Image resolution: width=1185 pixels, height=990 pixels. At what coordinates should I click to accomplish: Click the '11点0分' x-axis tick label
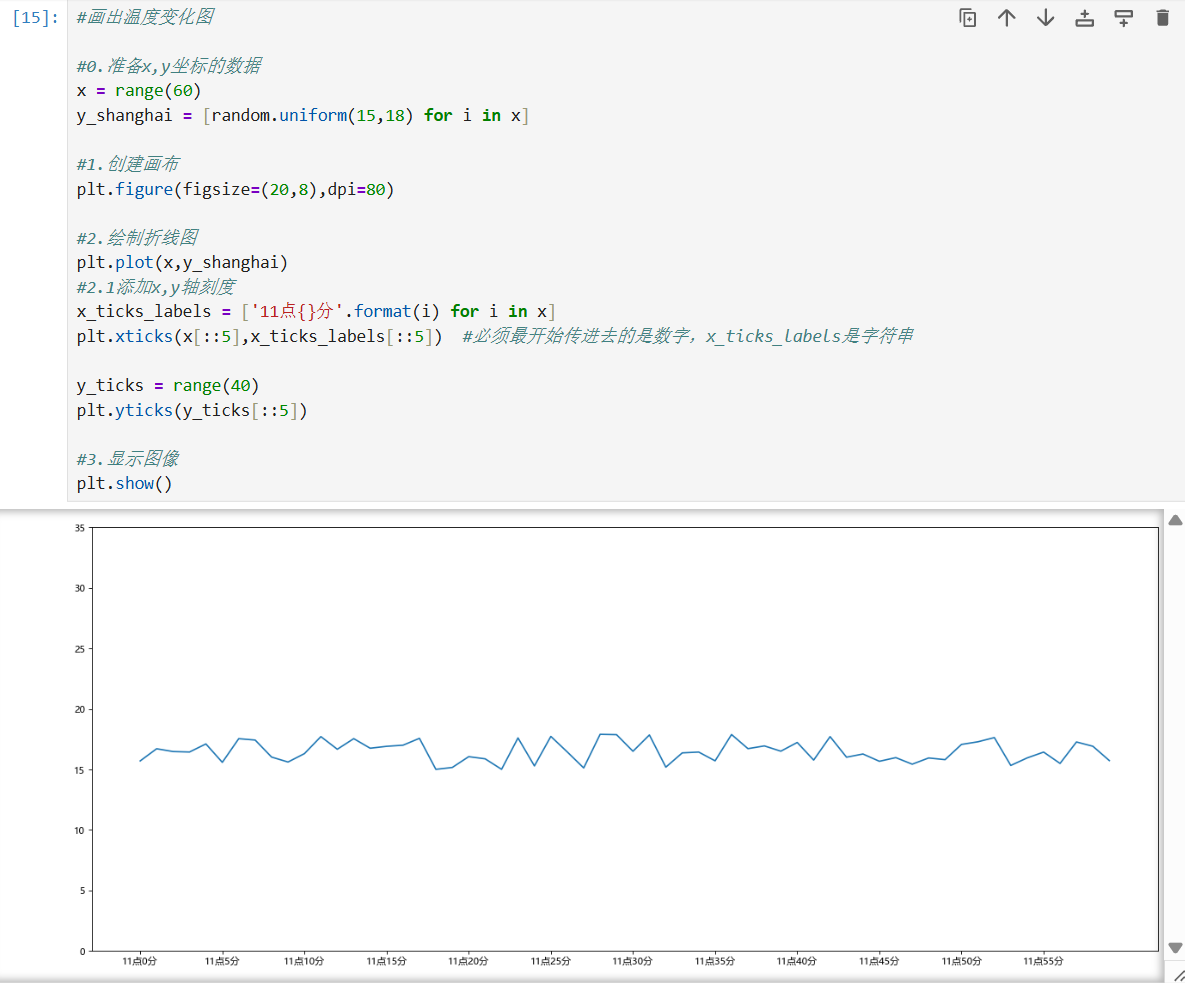click(x=140, y=961)
